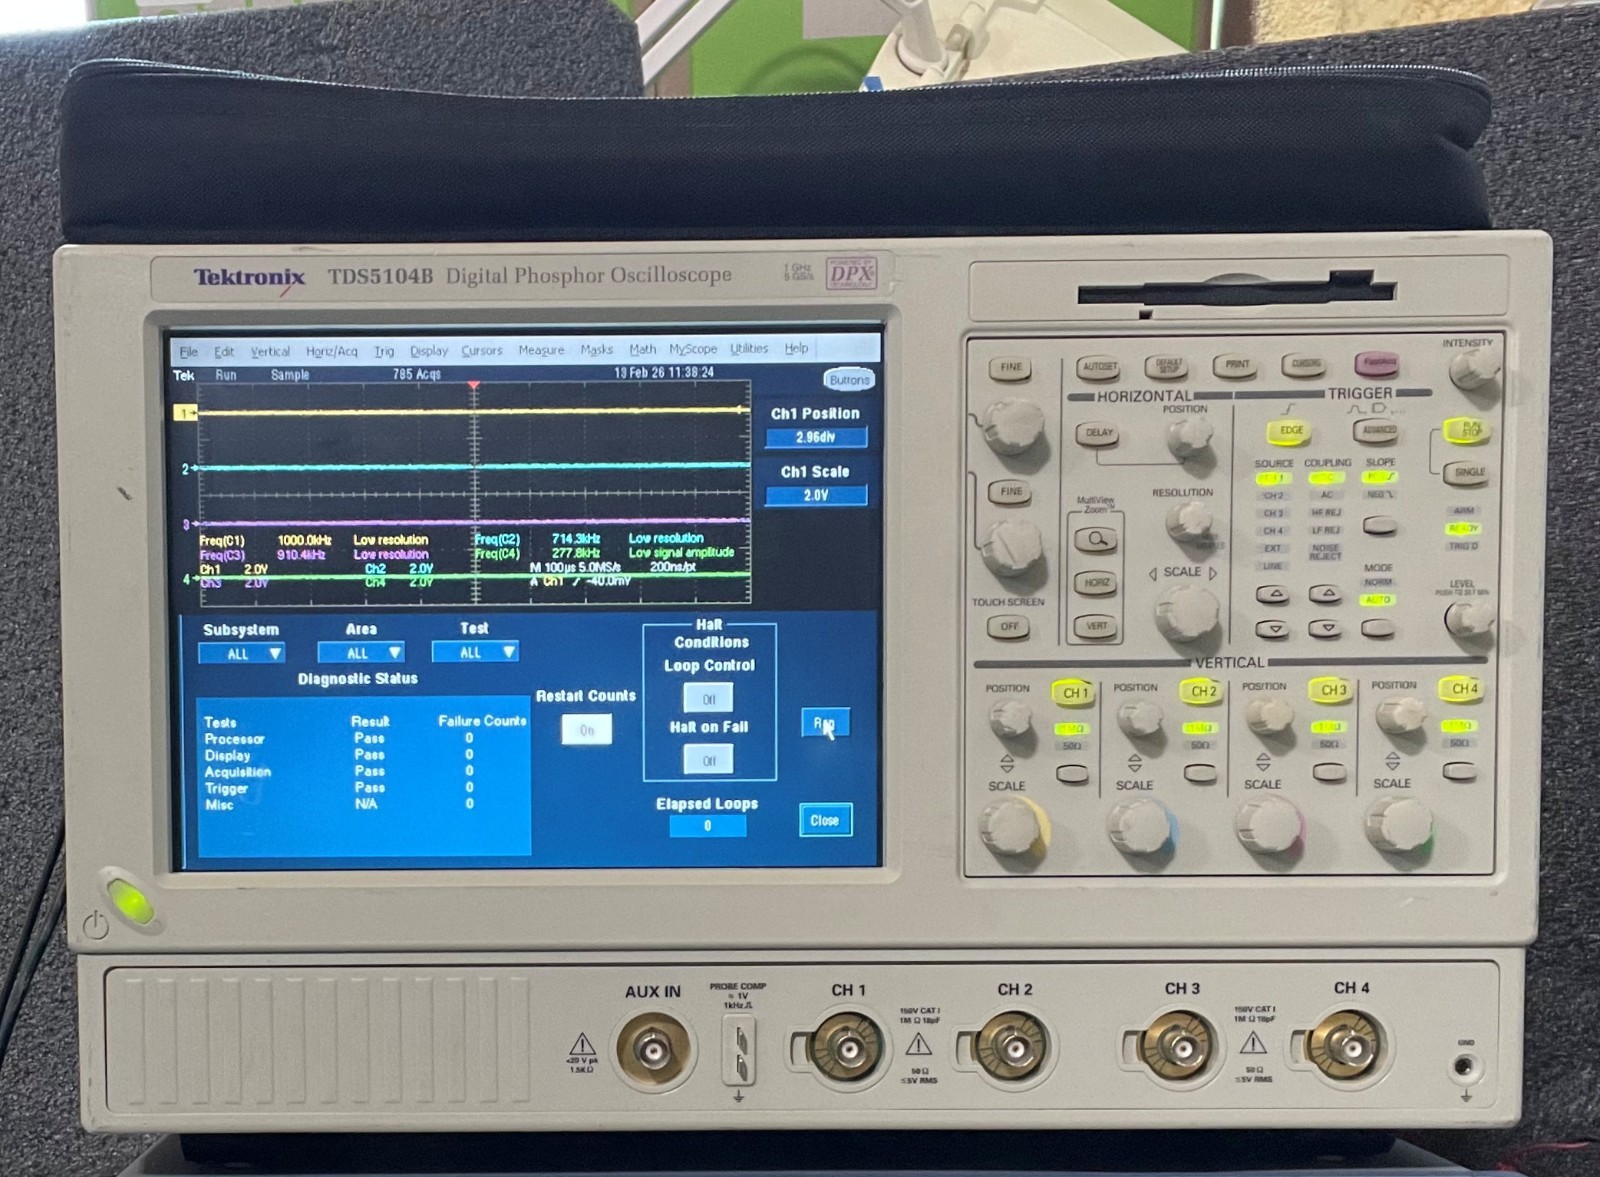
Task: Click the on-screen Buttons button
Action: (849, 380)
